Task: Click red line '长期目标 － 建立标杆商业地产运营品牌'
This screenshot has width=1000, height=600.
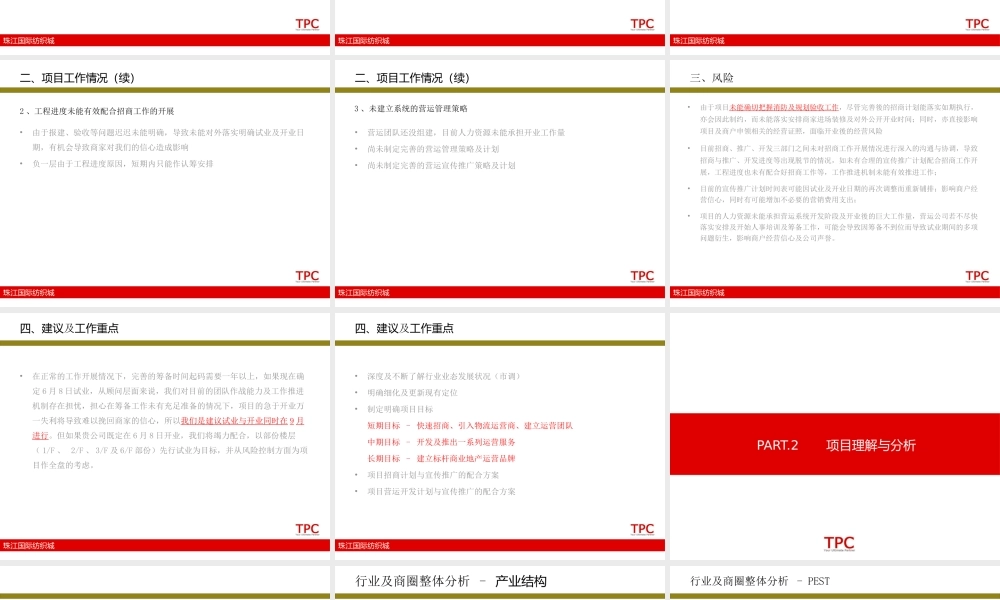Action: pyautogui.click(x=441, y=459)
